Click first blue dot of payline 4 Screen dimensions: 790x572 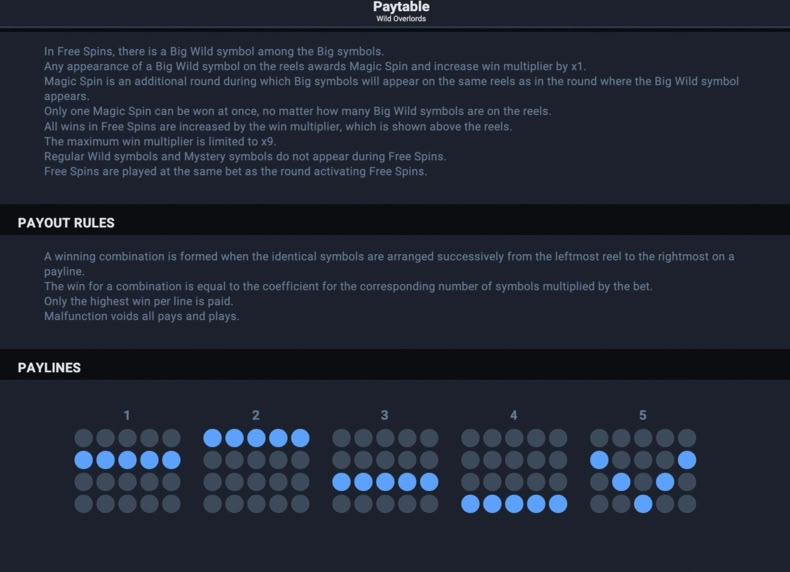coord(471,504)
